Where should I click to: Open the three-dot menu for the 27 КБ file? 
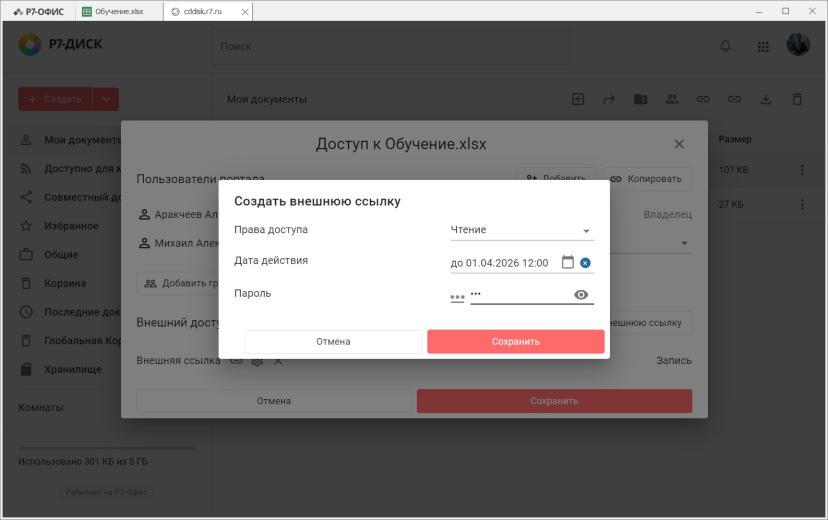point(802,204)
